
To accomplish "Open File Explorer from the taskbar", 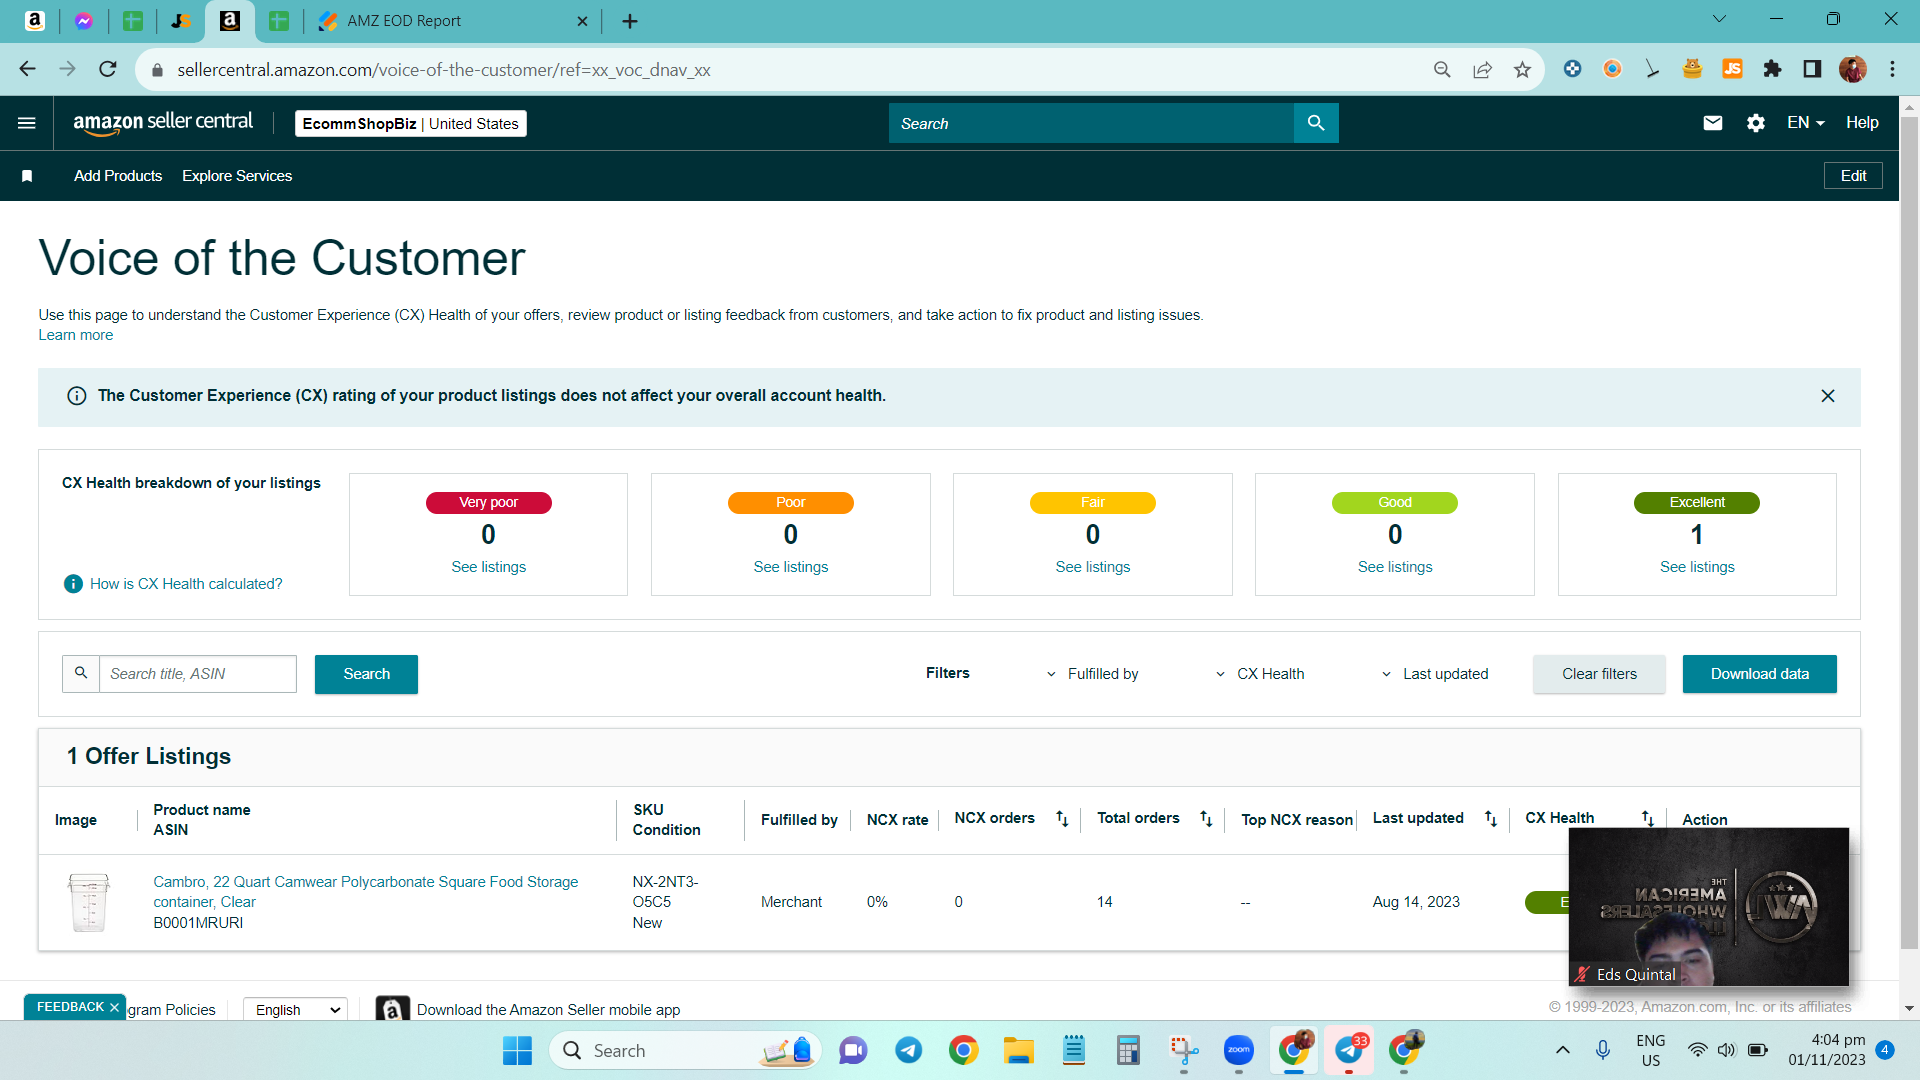I will click(x=1018, y=1051).
